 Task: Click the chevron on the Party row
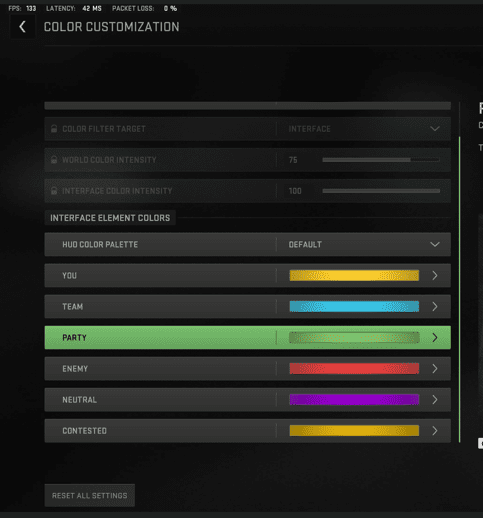coord(435,338)
